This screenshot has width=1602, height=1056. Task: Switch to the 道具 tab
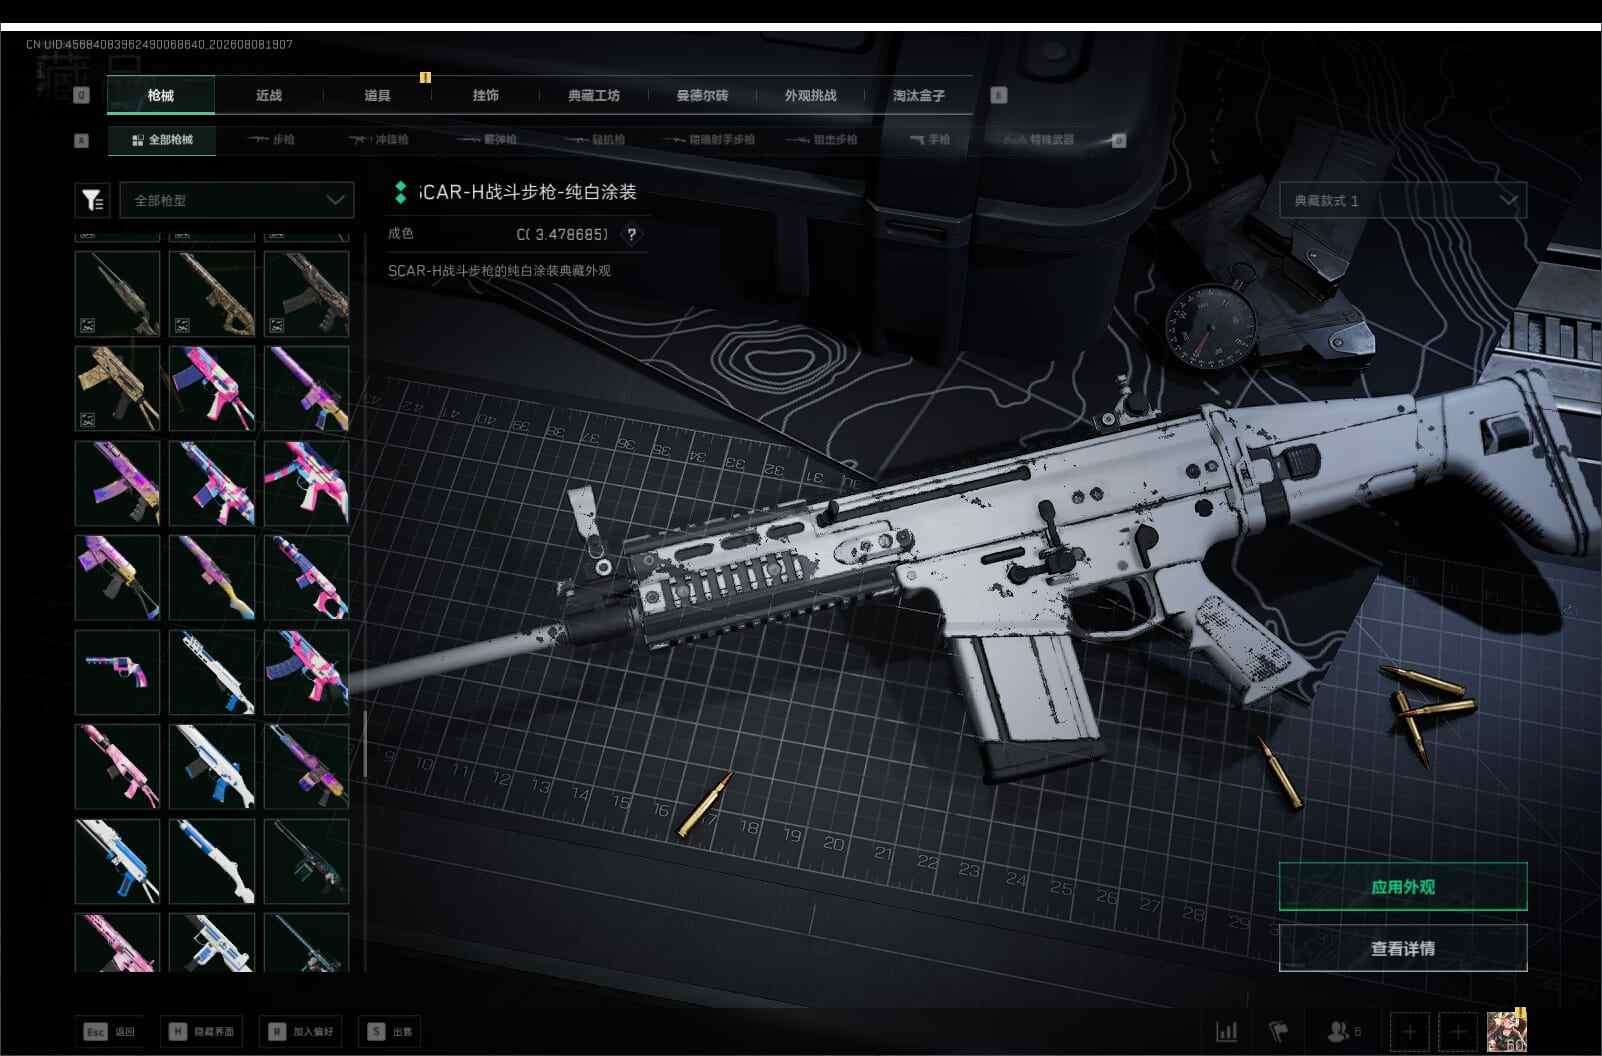coord(377,95)
